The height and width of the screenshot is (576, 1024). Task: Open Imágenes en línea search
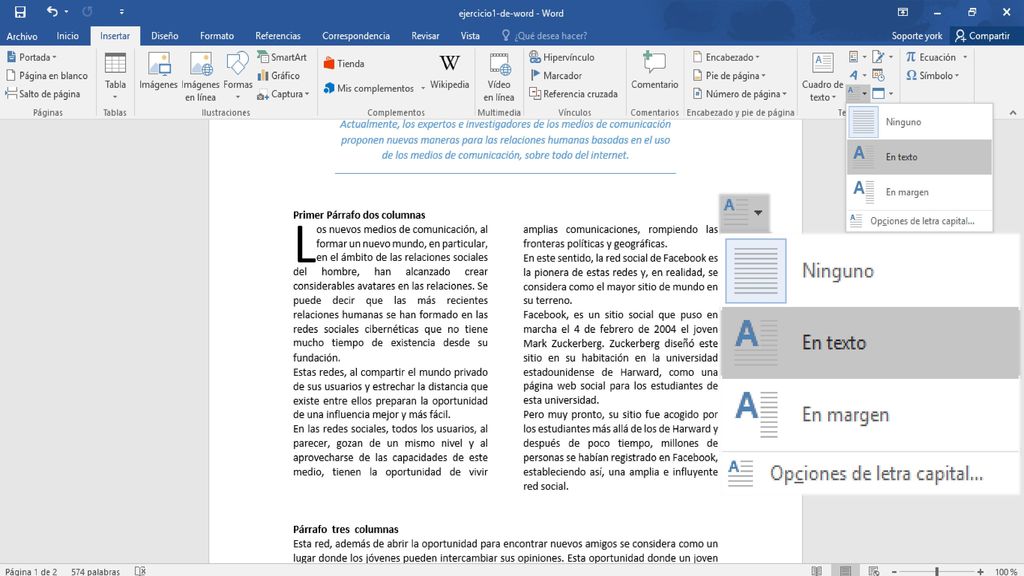(x=200, y=76)
